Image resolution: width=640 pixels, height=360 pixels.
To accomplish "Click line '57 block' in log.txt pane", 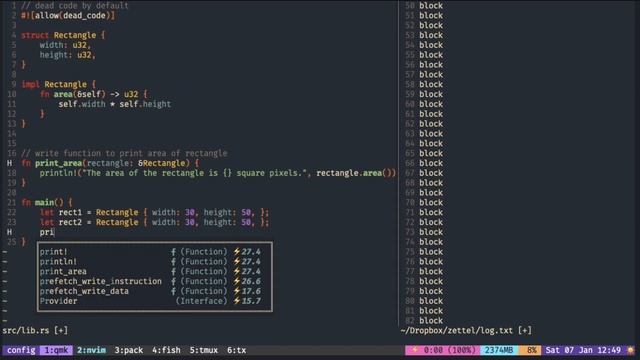I will point(424,75).
